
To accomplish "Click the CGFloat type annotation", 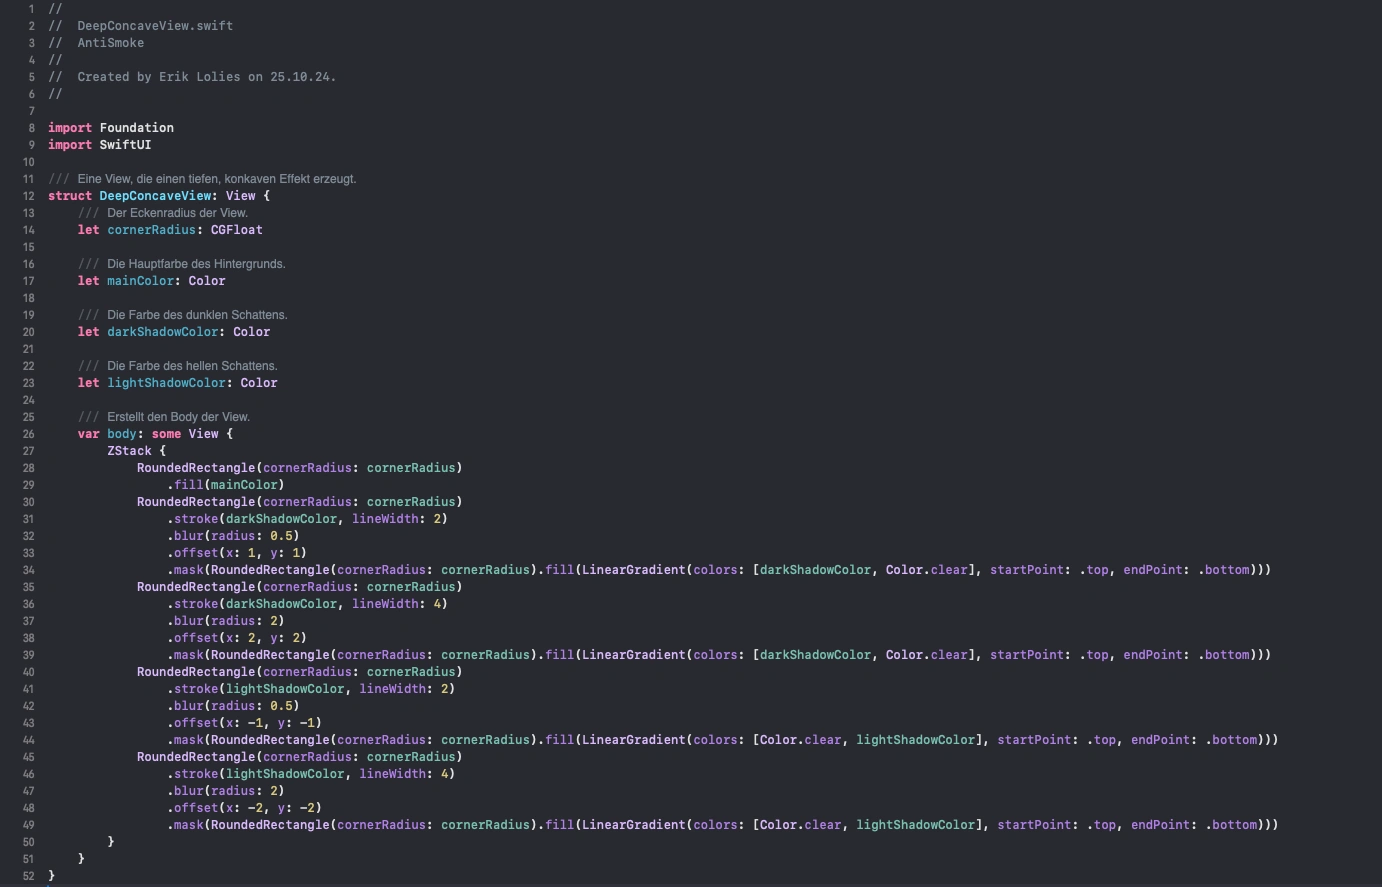I will (x=236, y=230).
